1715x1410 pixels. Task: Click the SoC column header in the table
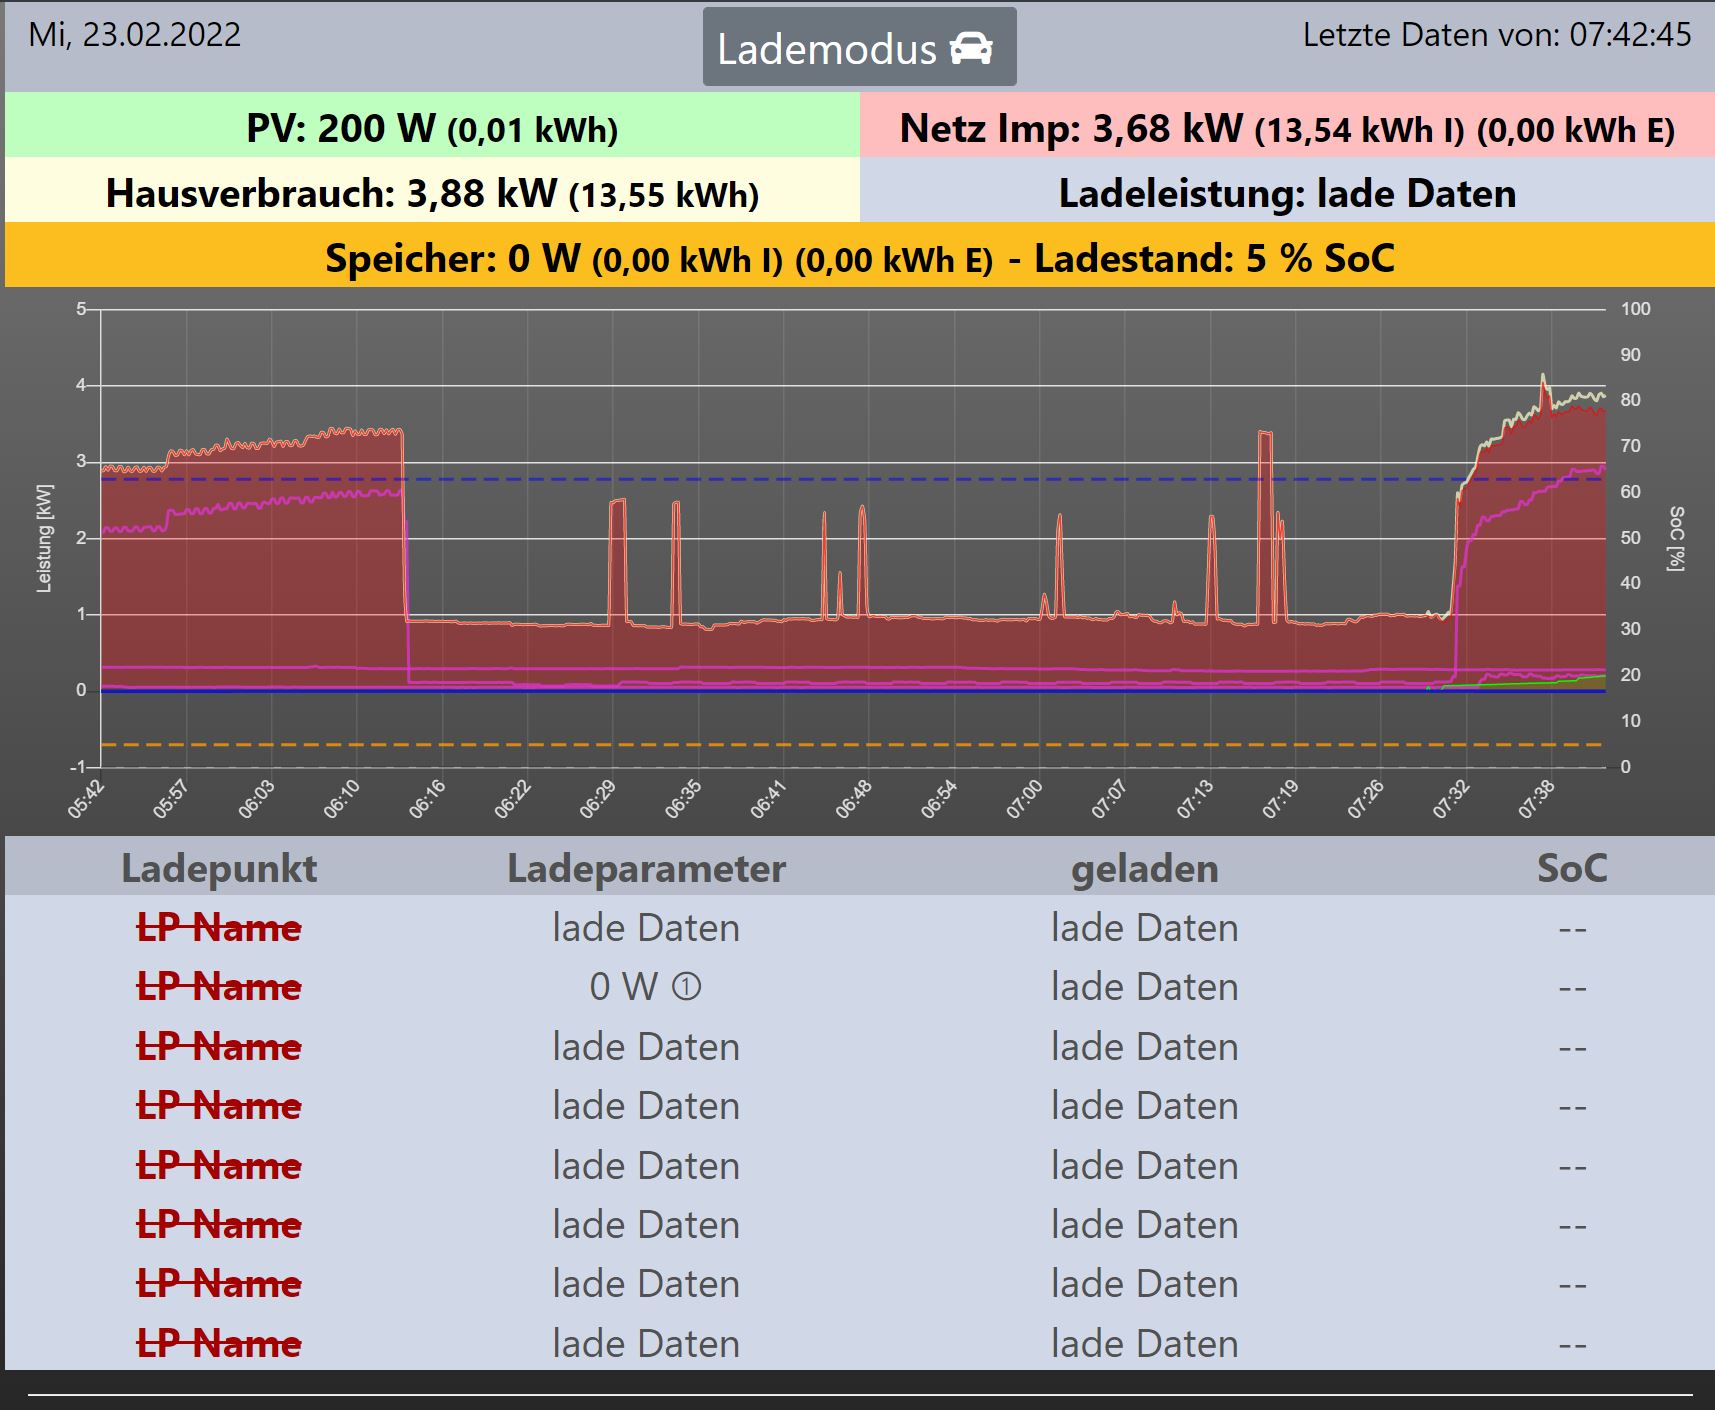tap(1571, 868)
